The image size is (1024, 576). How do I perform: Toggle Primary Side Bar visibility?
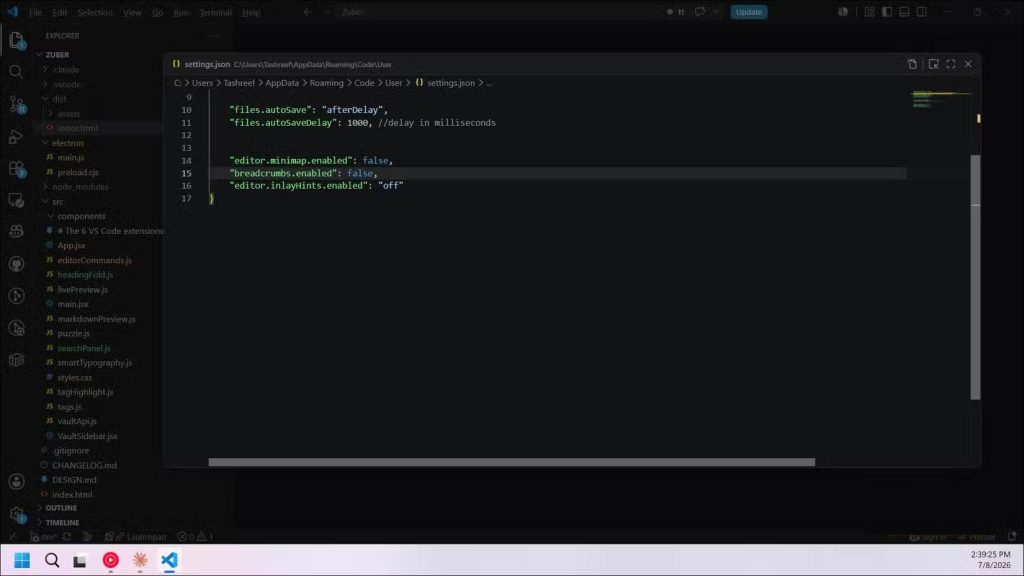pos(887,12)
